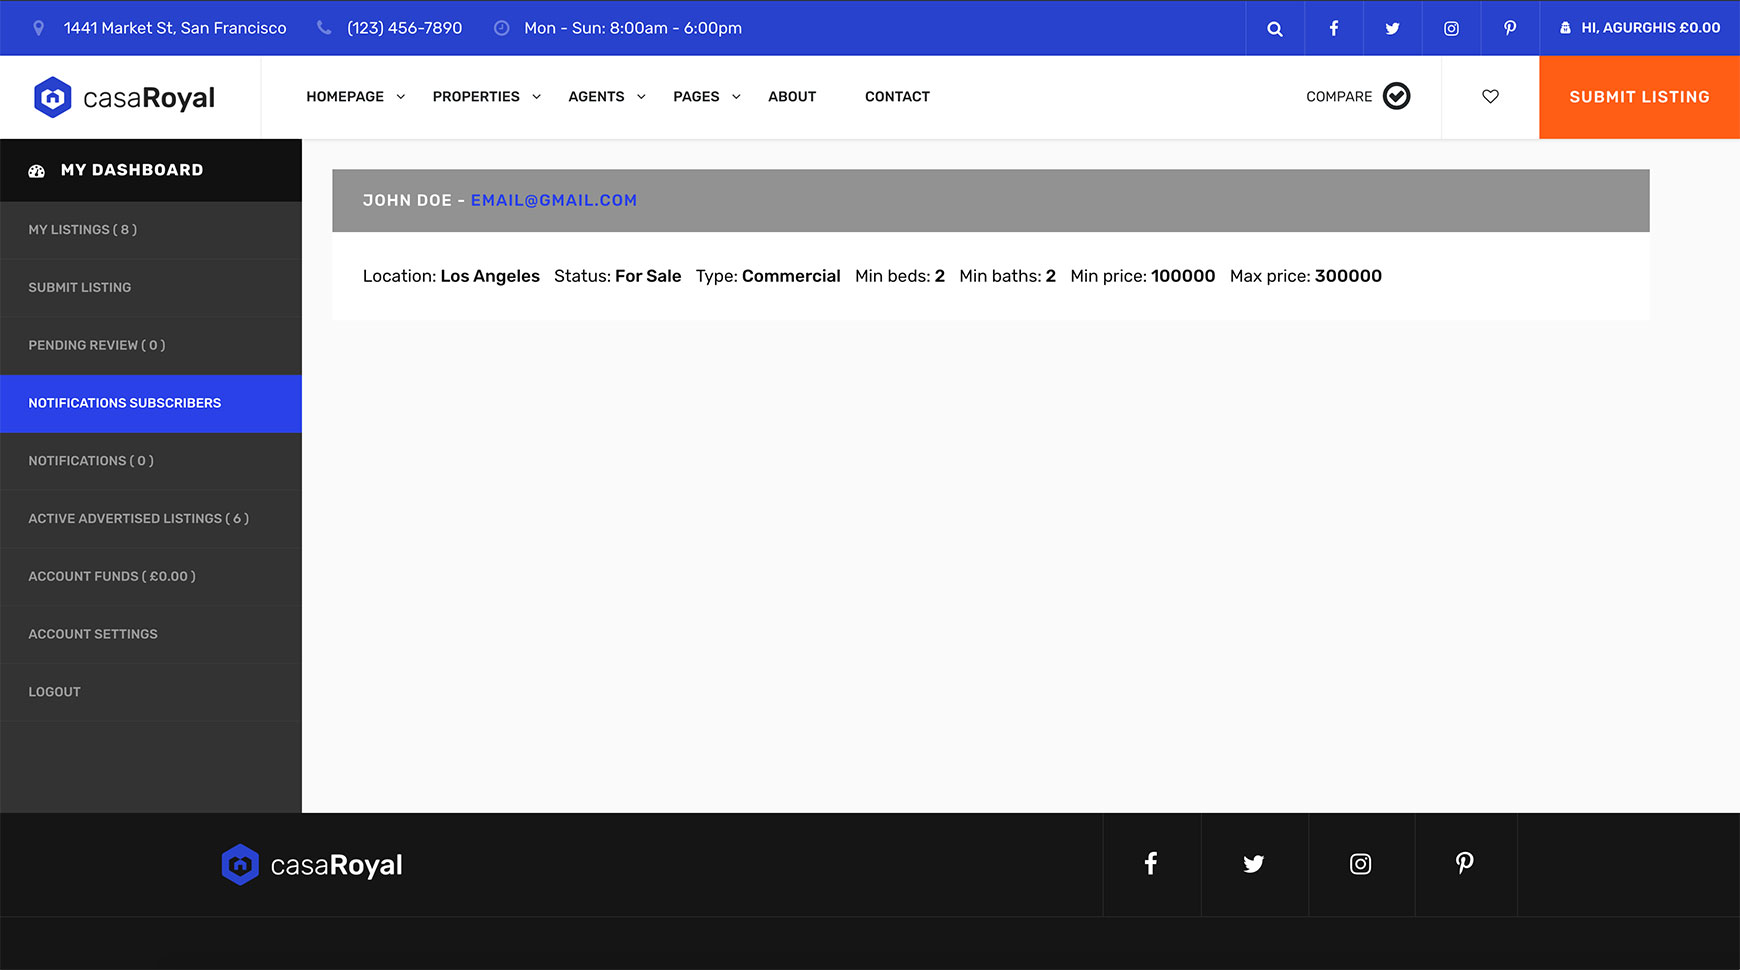
Task: Open Instagram icon in top bar
Action: point(1451,29)
